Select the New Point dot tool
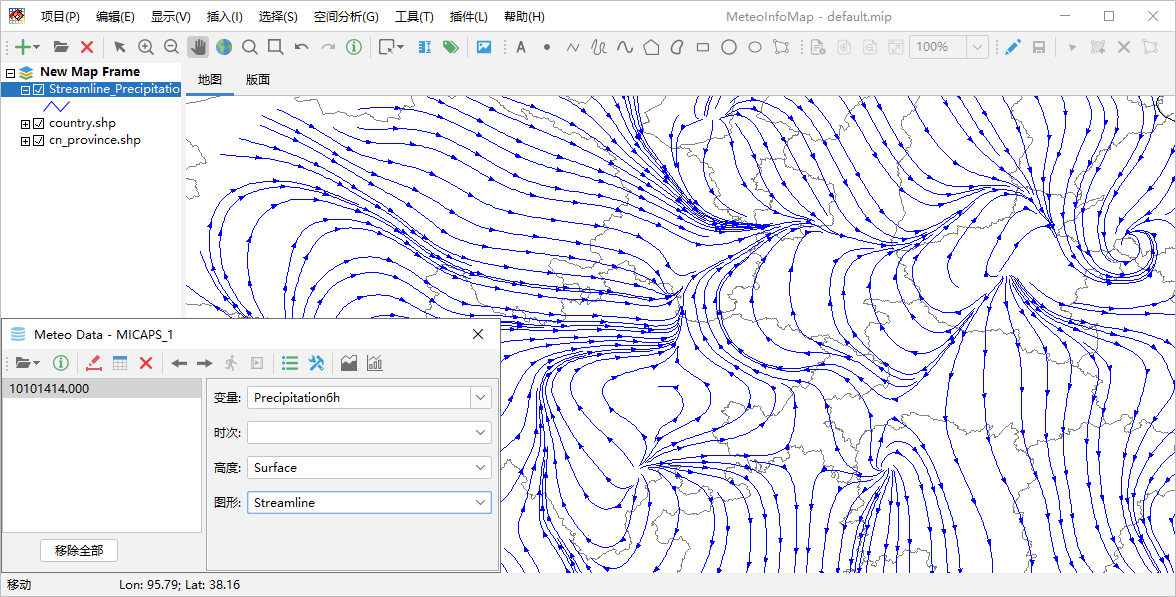The width and height of the screenshot is (1176, 597). (x=547, y=47)
